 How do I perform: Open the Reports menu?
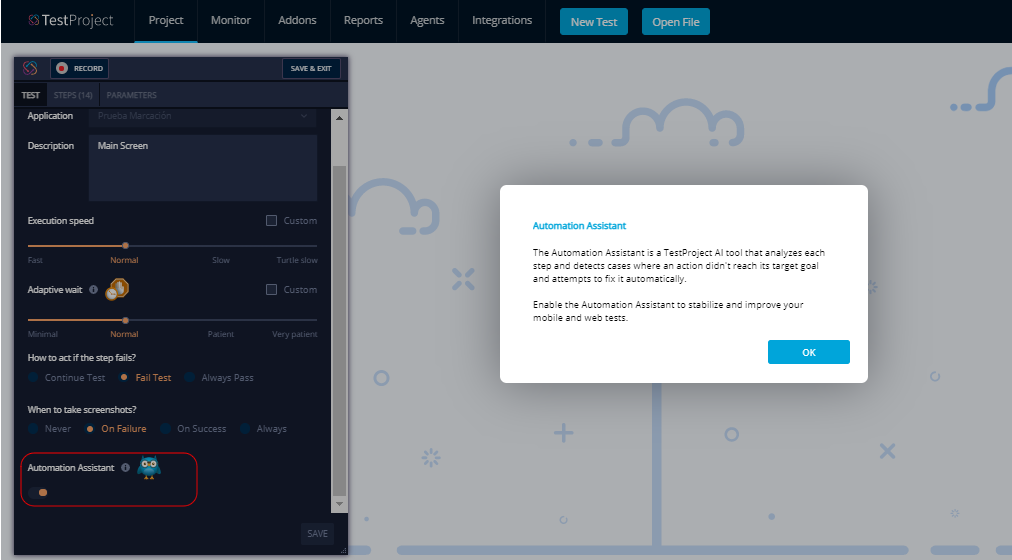tap(363, 21)
